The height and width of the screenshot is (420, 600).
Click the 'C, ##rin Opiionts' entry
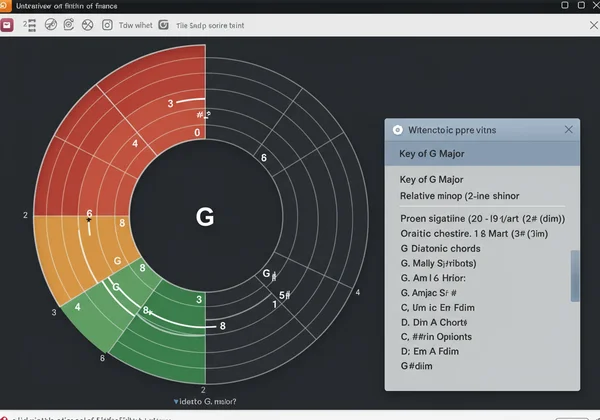(x=436, y=337)
